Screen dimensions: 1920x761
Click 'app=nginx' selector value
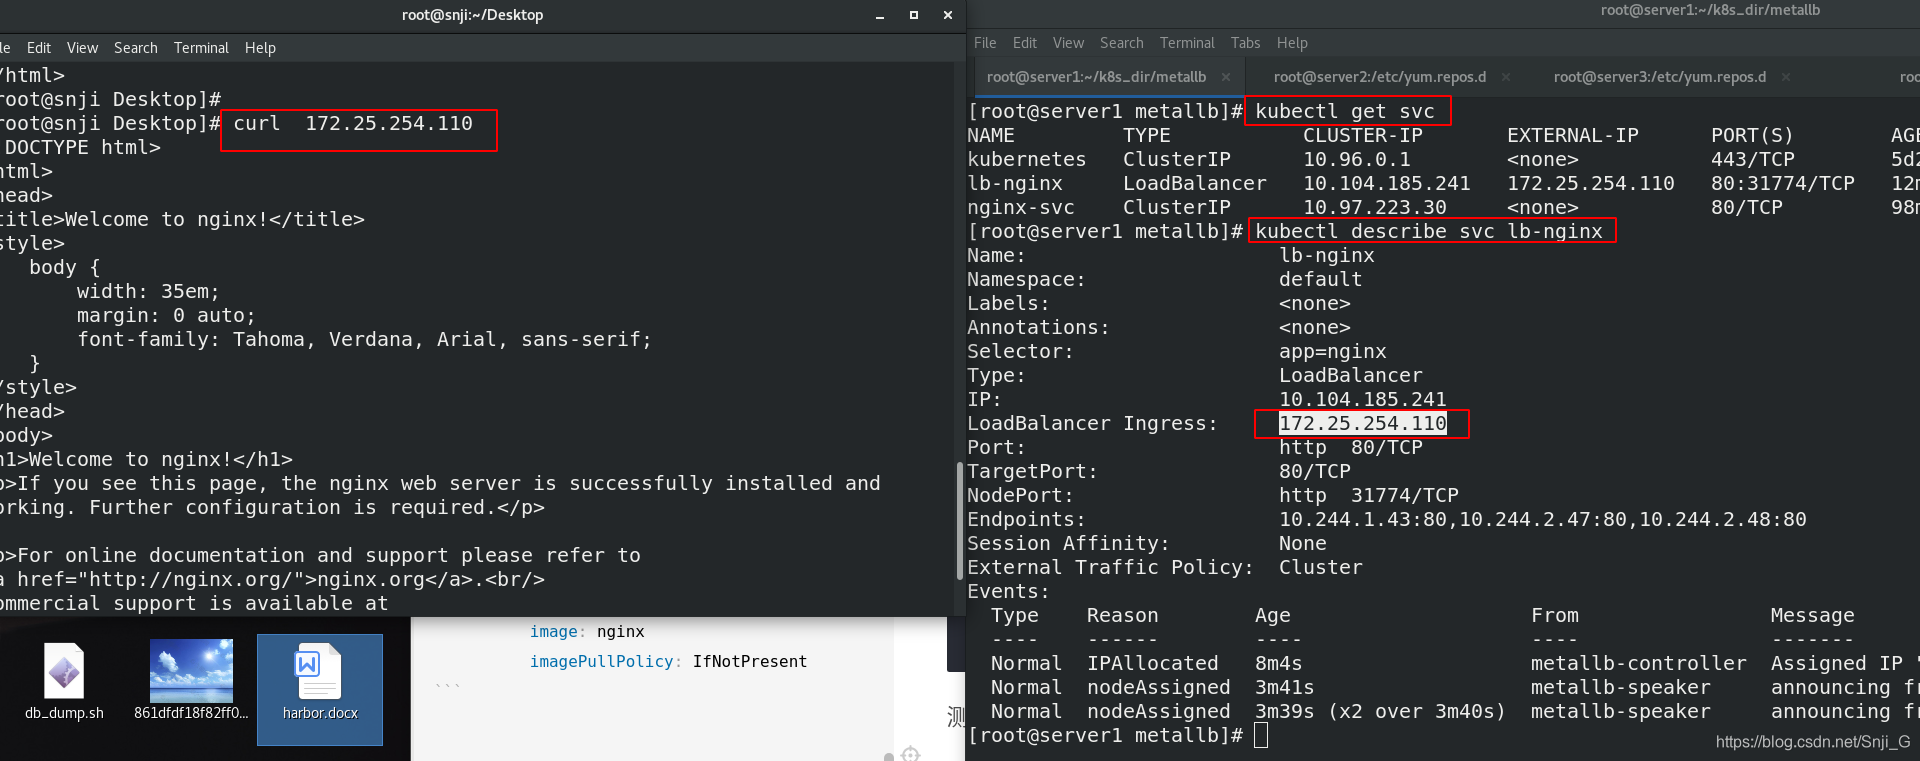(x=1332, y=351)
